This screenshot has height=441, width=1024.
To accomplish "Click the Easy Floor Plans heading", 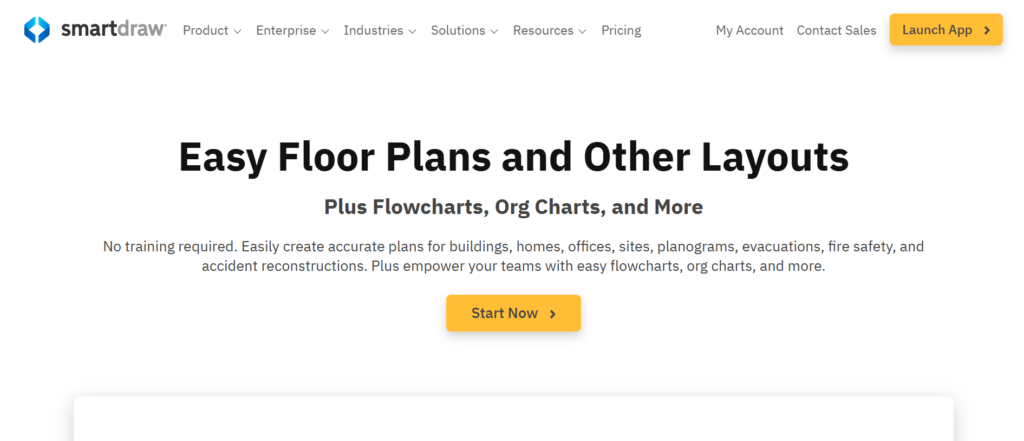I will [513, 157].
